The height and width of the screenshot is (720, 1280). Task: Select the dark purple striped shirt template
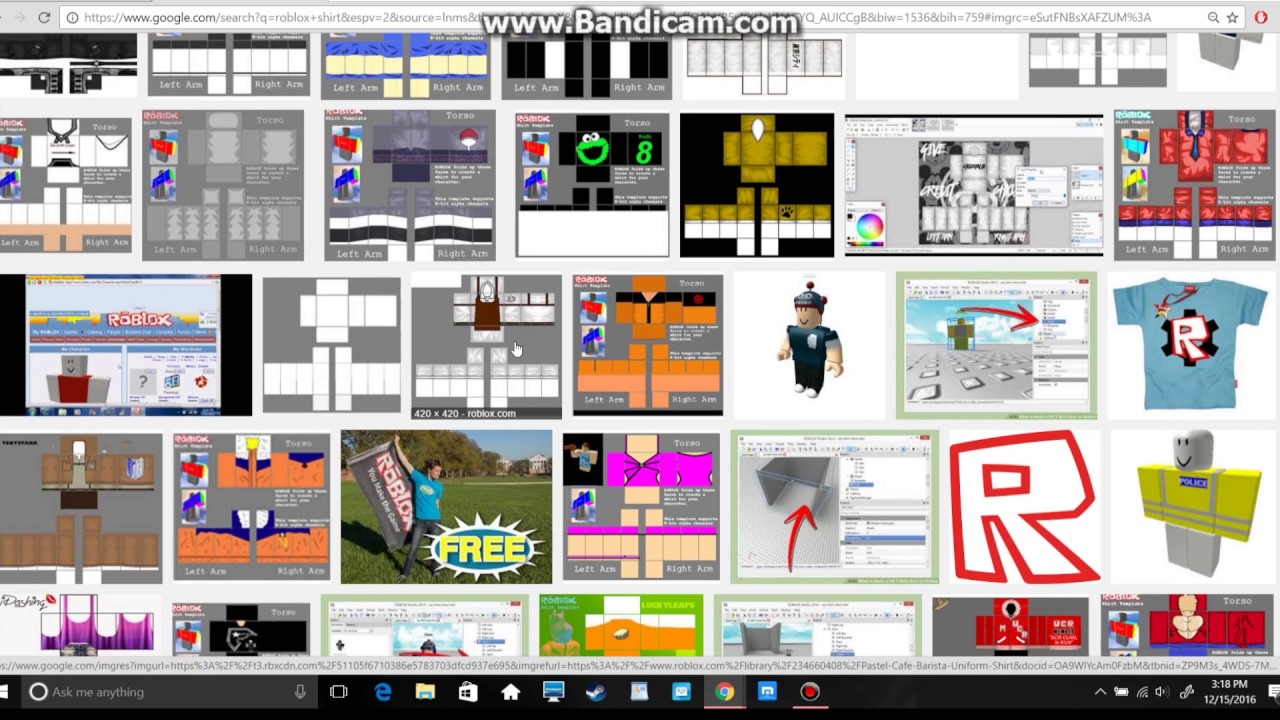[x=410, y=185]
